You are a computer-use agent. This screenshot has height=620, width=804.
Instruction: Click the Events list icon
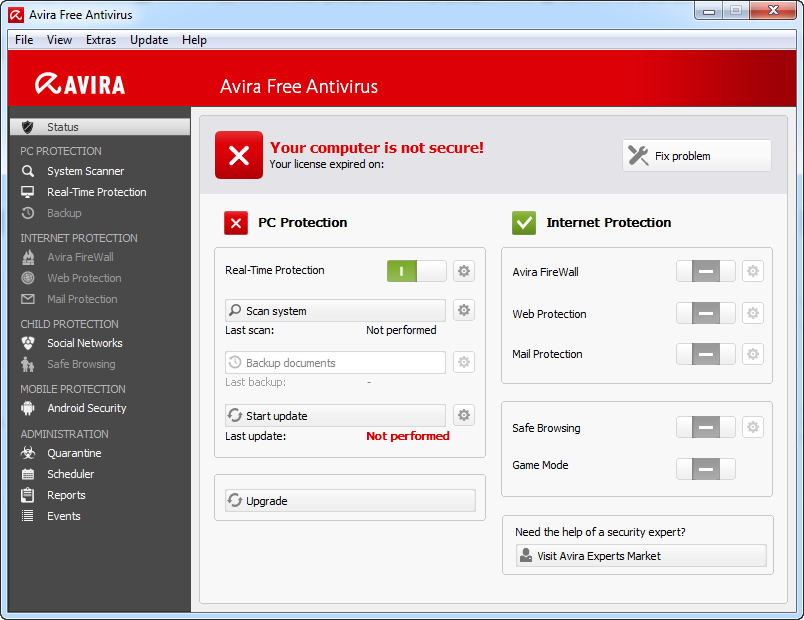click(28, 516)
